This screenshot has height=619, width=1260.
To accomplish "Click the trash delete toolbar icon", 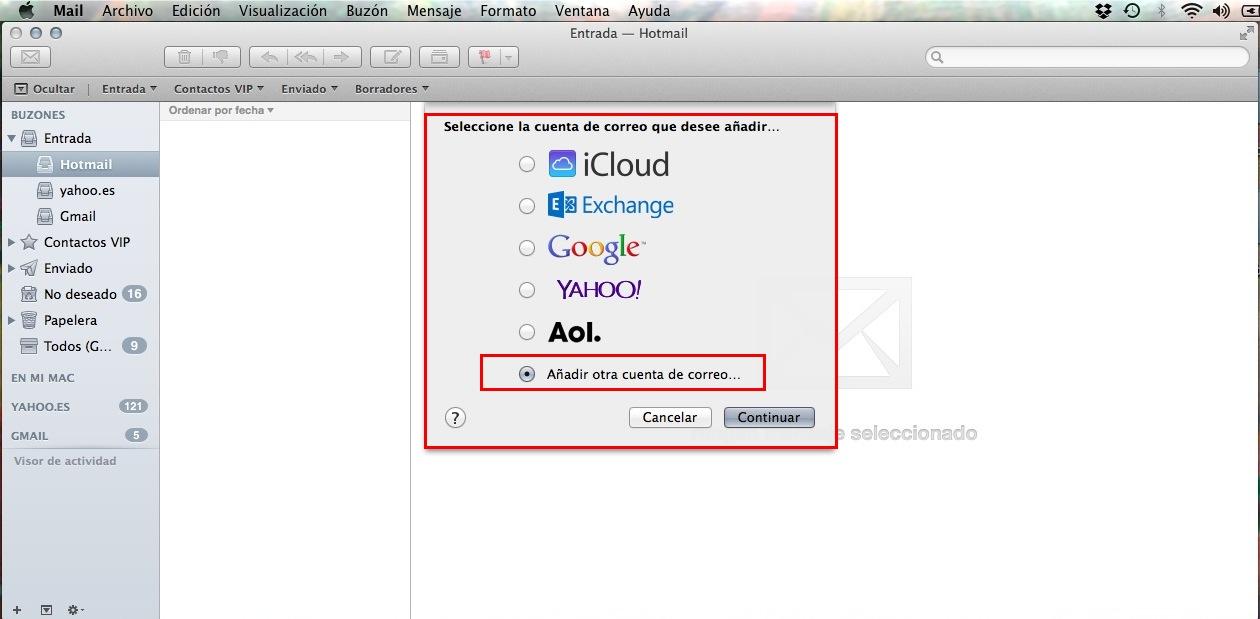I will (x=184, y=57).
